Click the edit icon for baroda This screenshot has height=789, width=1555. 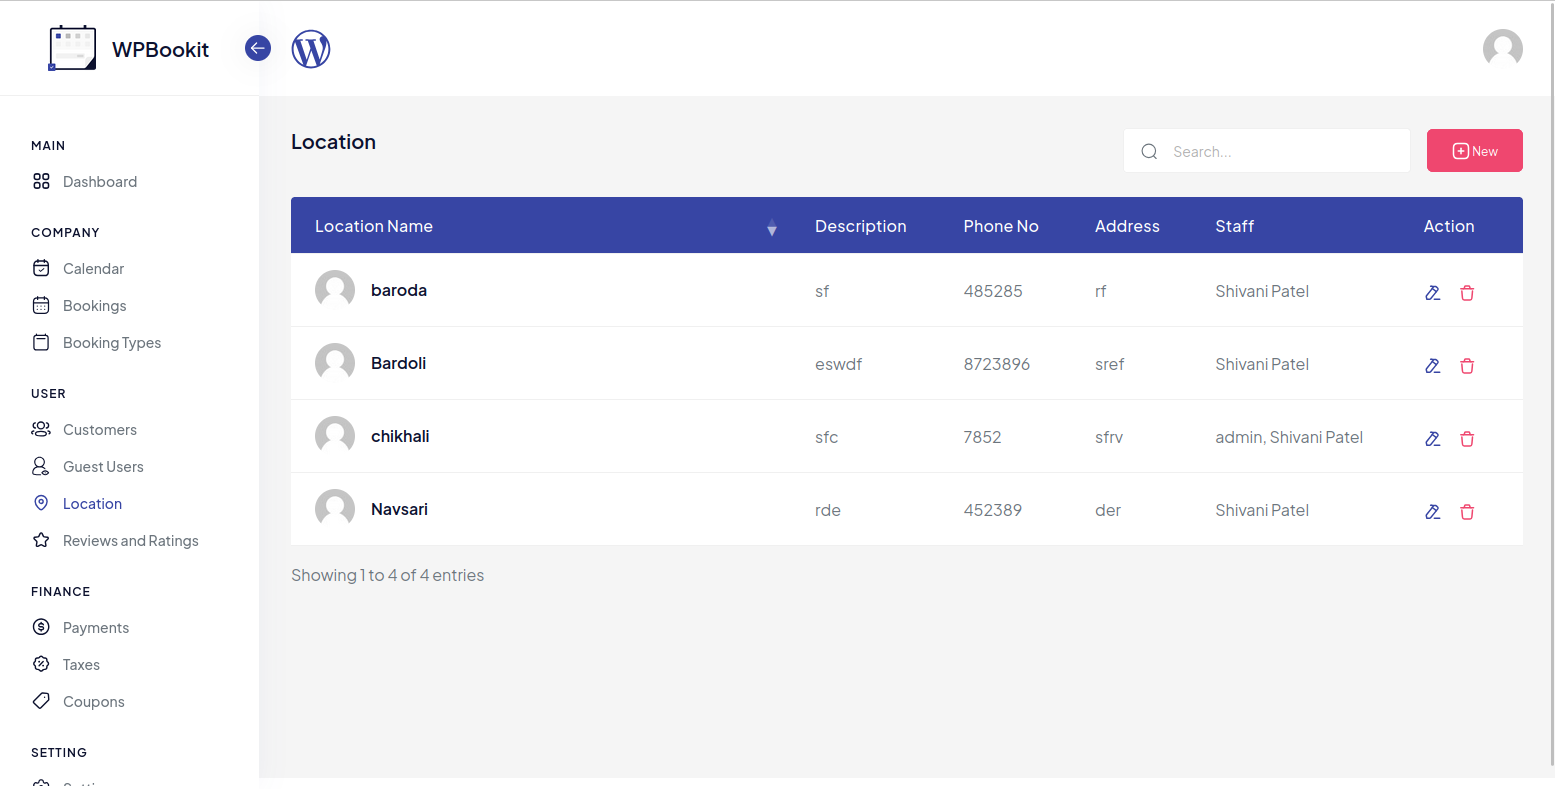coord(1432,293)
